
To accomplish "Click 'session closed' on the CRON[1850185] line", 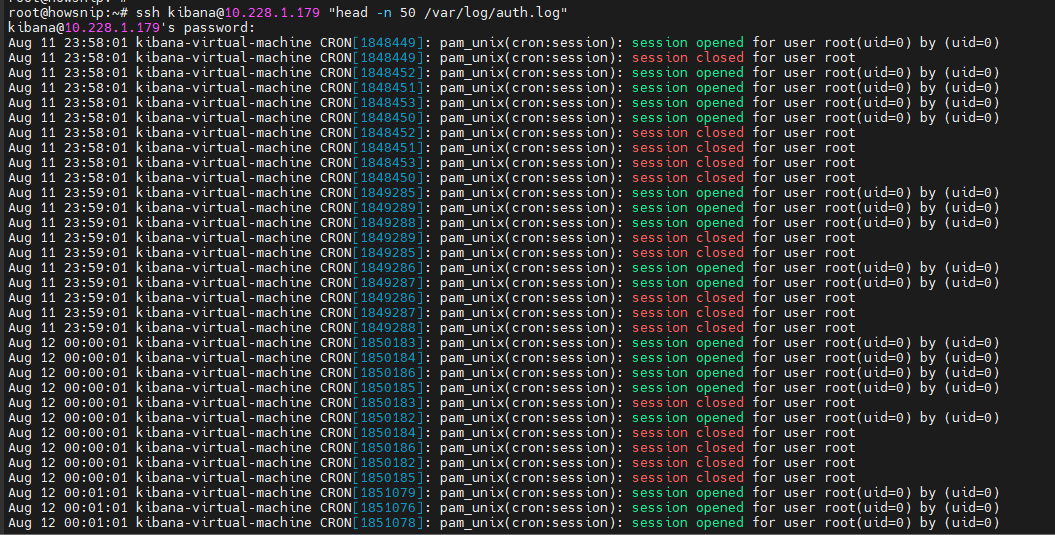I will point(688,478).
